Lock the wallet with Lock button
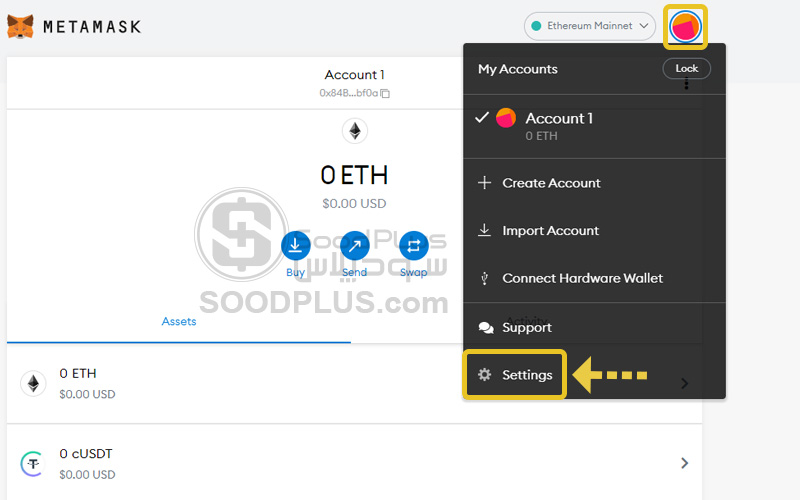The width and height of the screenshot is (800, 500). [x=686, y=68]
